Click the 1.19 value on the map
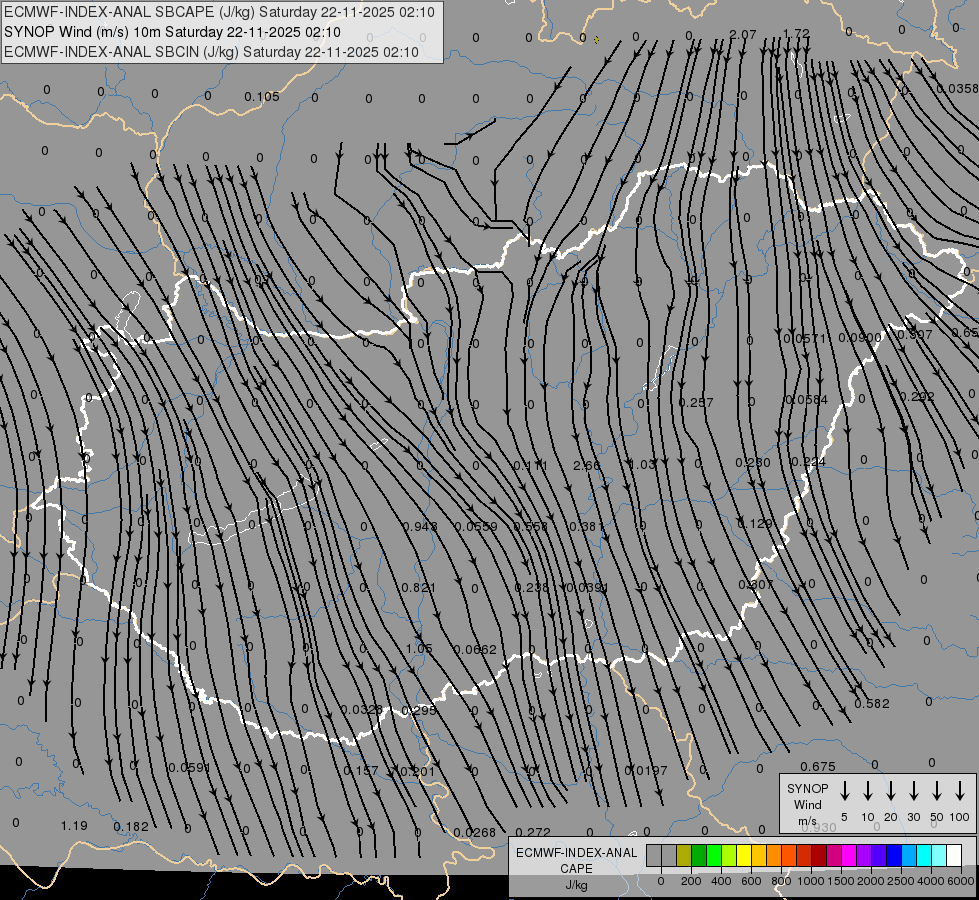Viewport: 979px width, 900px height. pyautogui.click(x=73, y=825)
